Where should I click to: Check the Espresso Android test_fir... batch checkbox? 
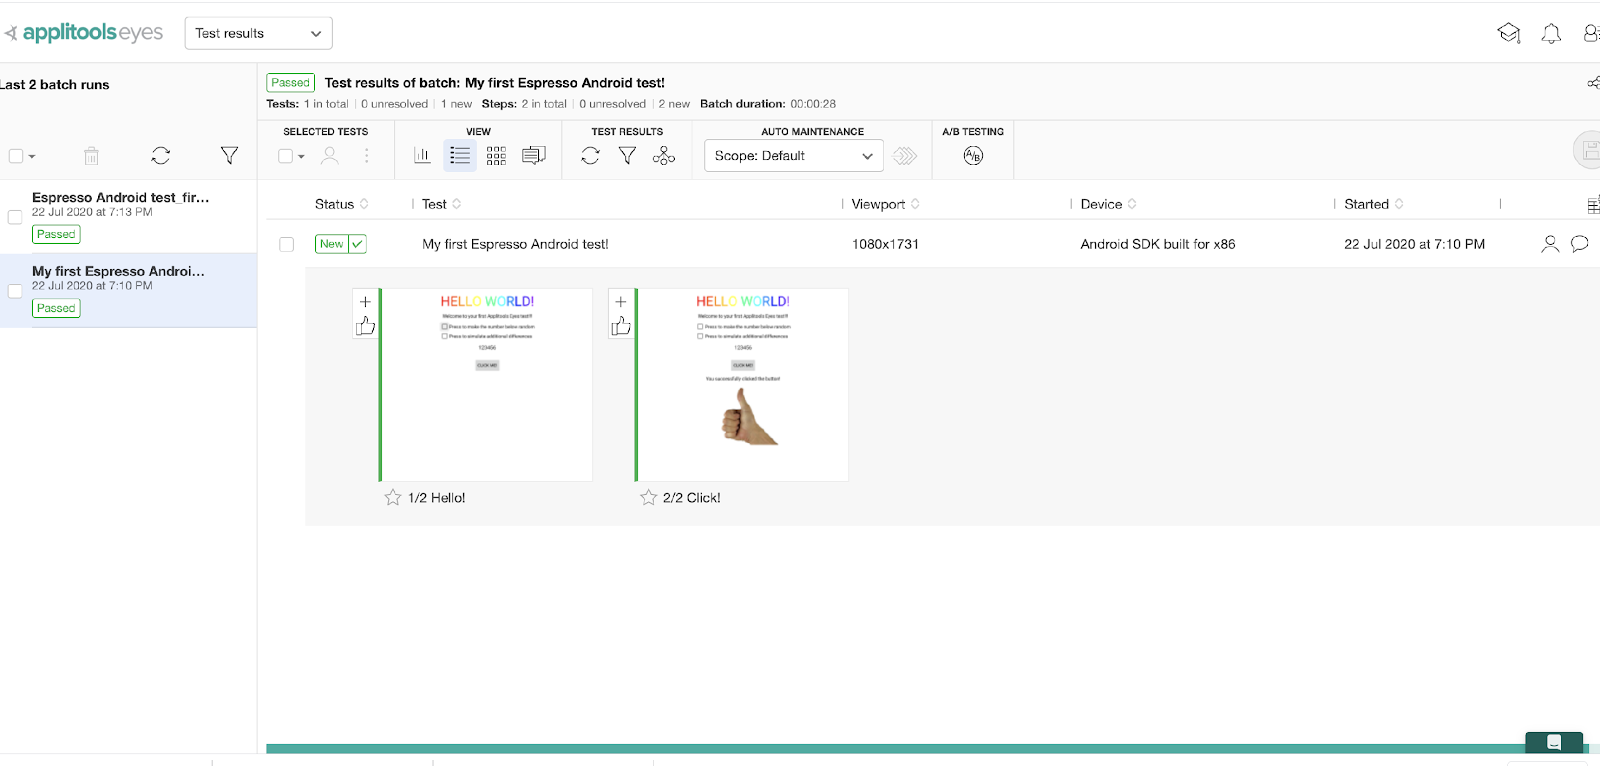click(x=15, y=217)
